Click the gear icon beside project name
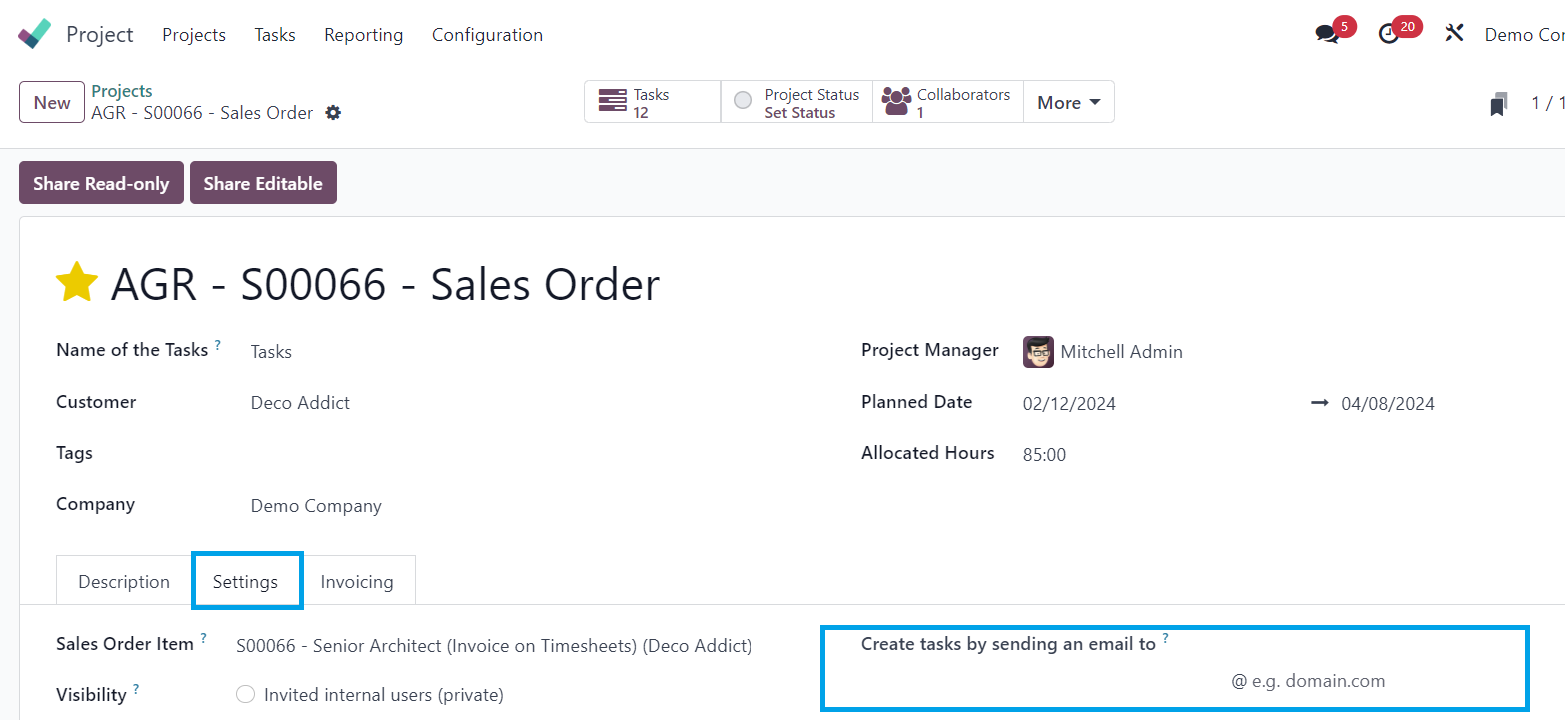Screen dimensions: 1565x720 (x=333, y=113)
